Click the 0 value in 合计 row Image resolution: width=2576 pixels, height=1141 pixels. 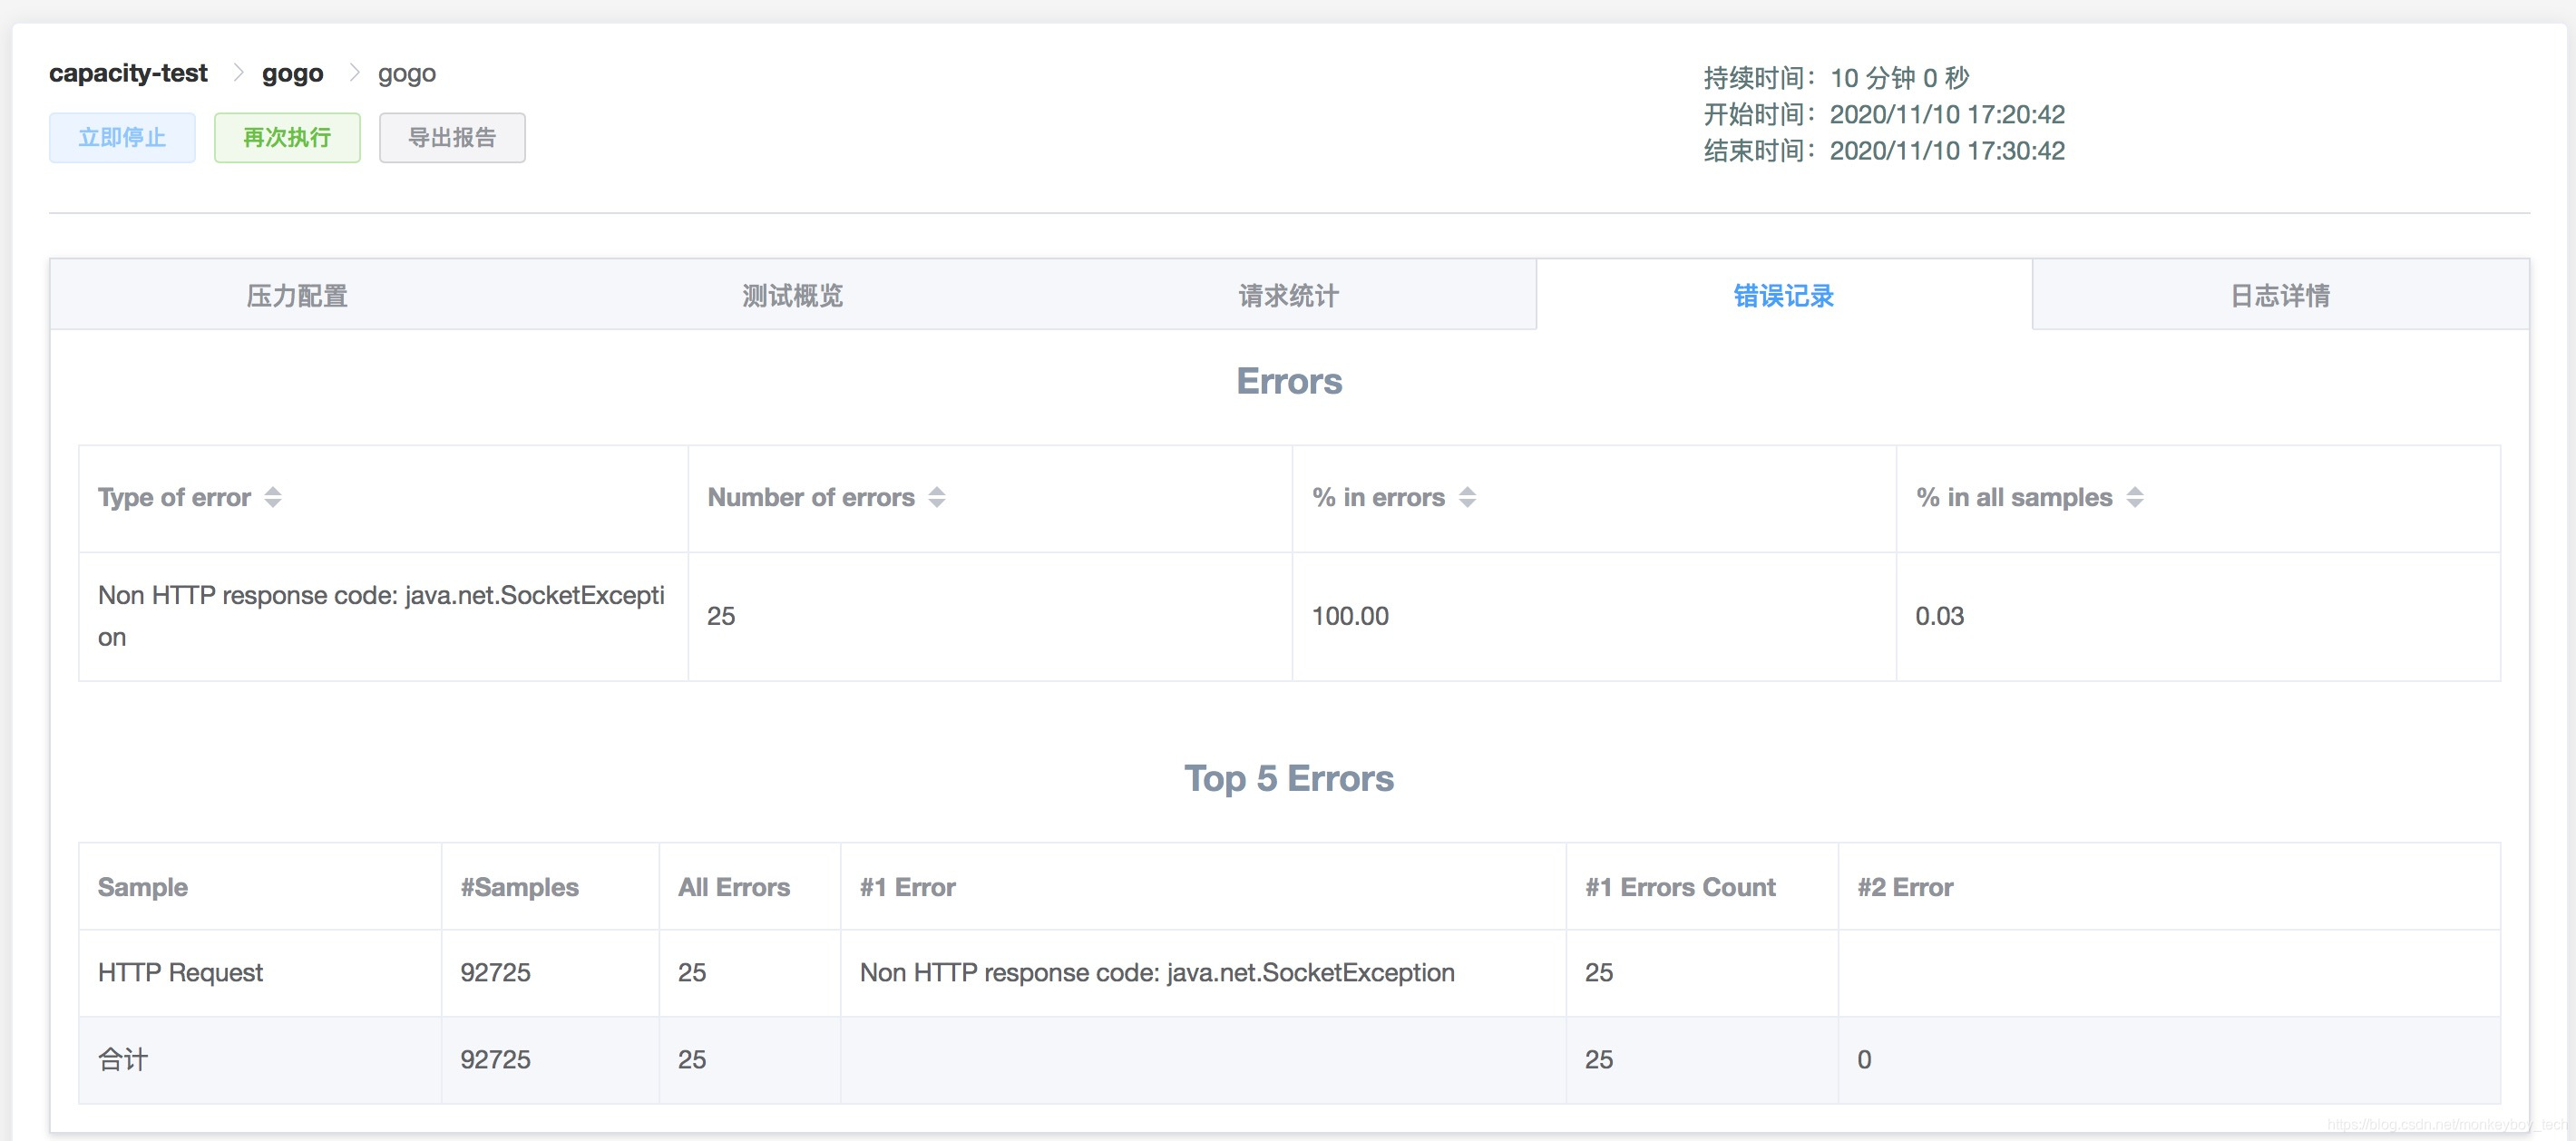1864,1059
